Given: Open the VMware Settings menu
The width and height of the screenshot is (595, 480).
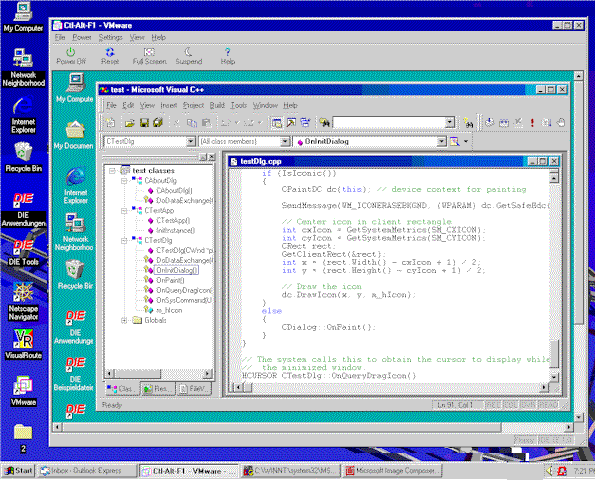Looking at the screenshot, I should pos(110,38).
